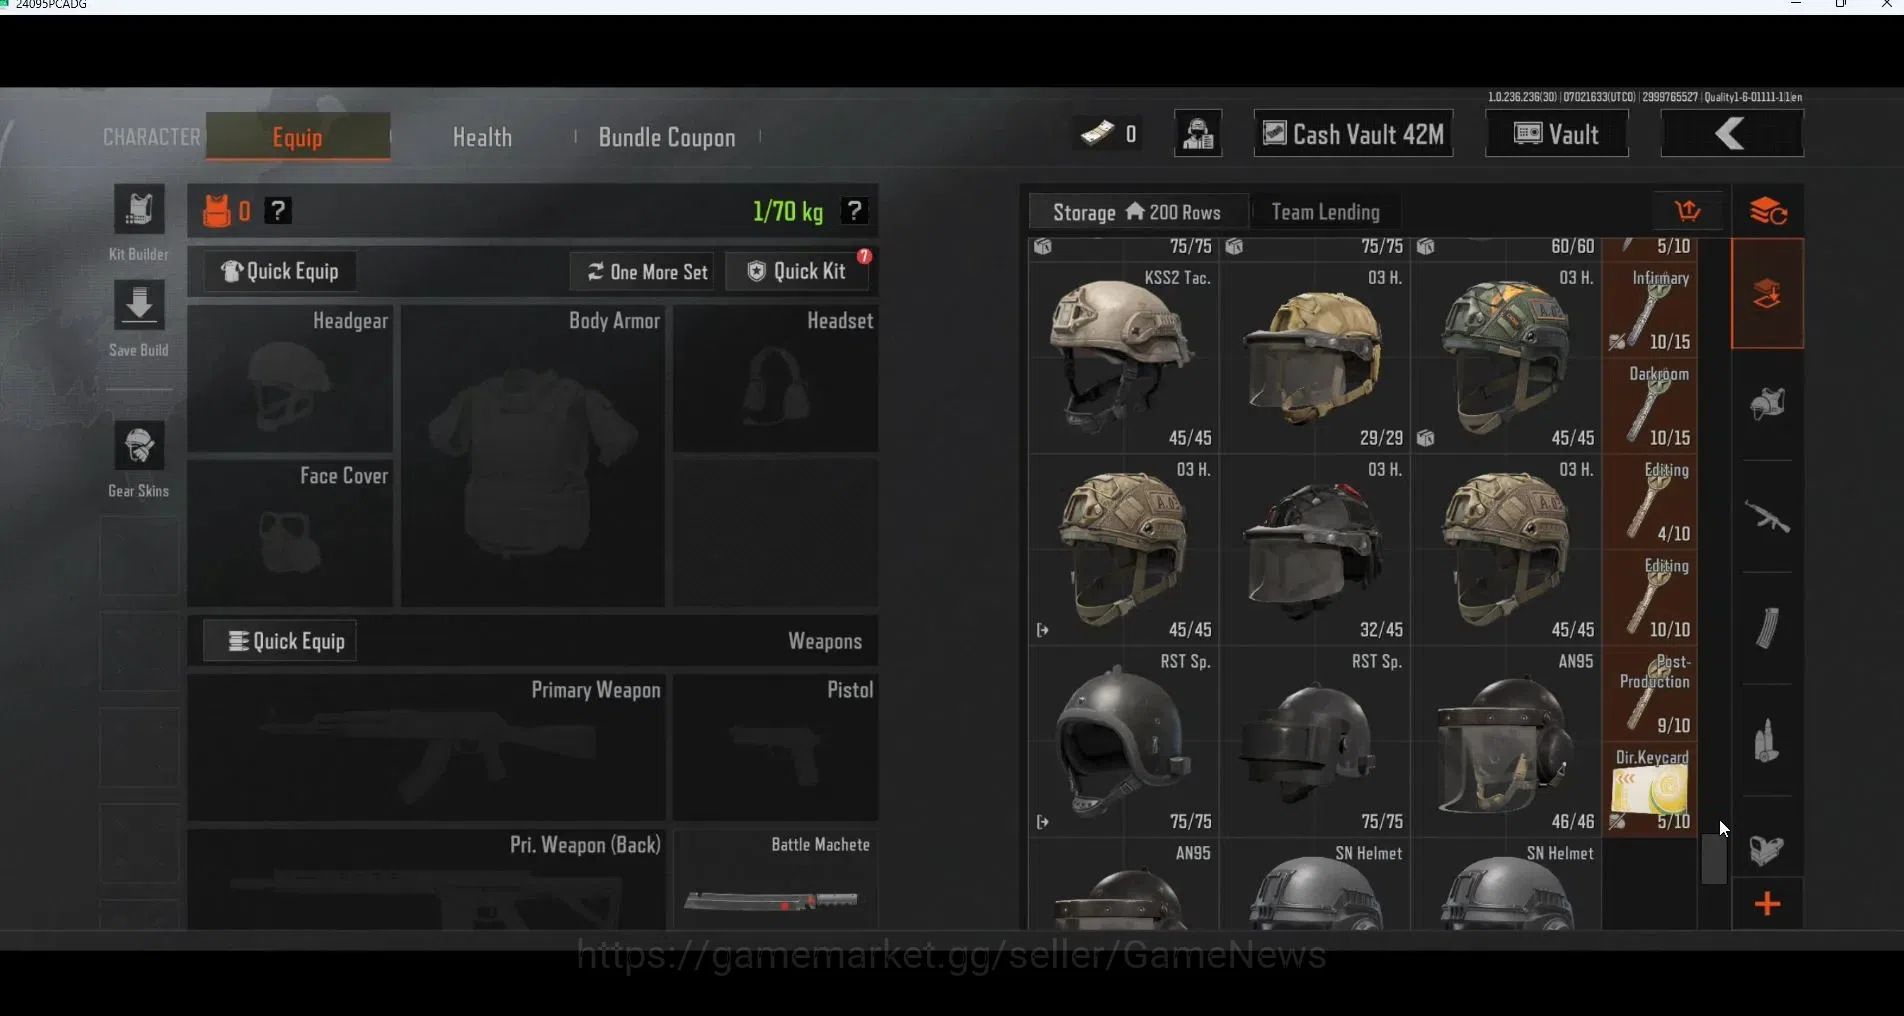Select the AN95 helmet with 46/46 durability
1904x1016 pixels.
(1506, 742)
